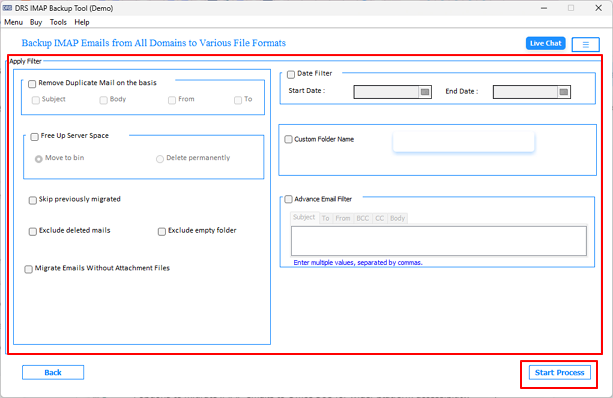Open the Help menu
Screen dimensions: 613x398
tap(82, 22)
